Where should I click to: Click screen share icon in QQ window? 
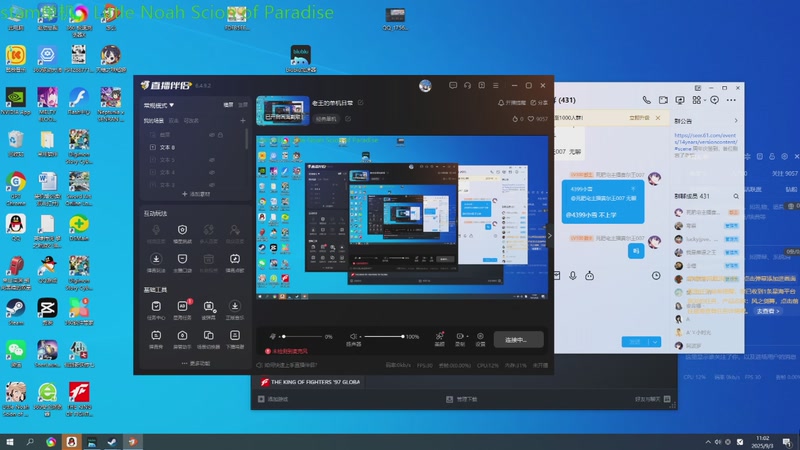(x=680, y=100)
